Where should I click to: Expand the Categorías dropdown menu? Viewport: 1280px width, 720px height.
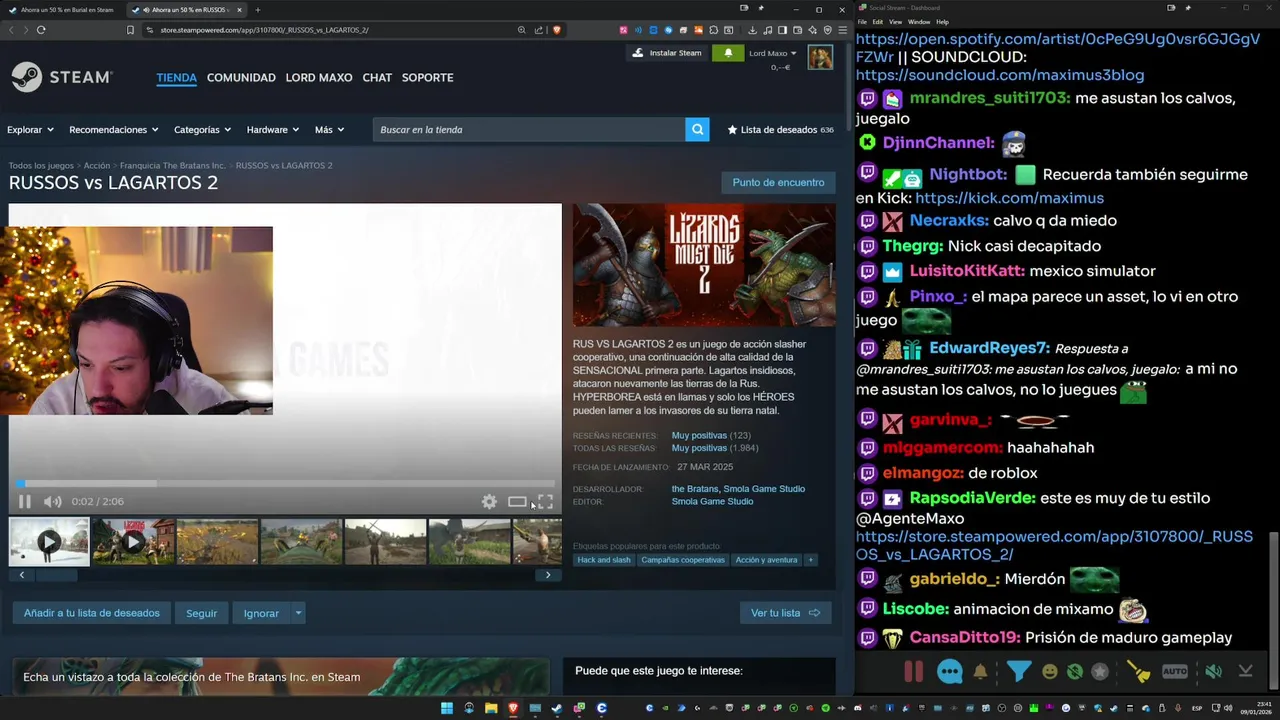point(202,130)
